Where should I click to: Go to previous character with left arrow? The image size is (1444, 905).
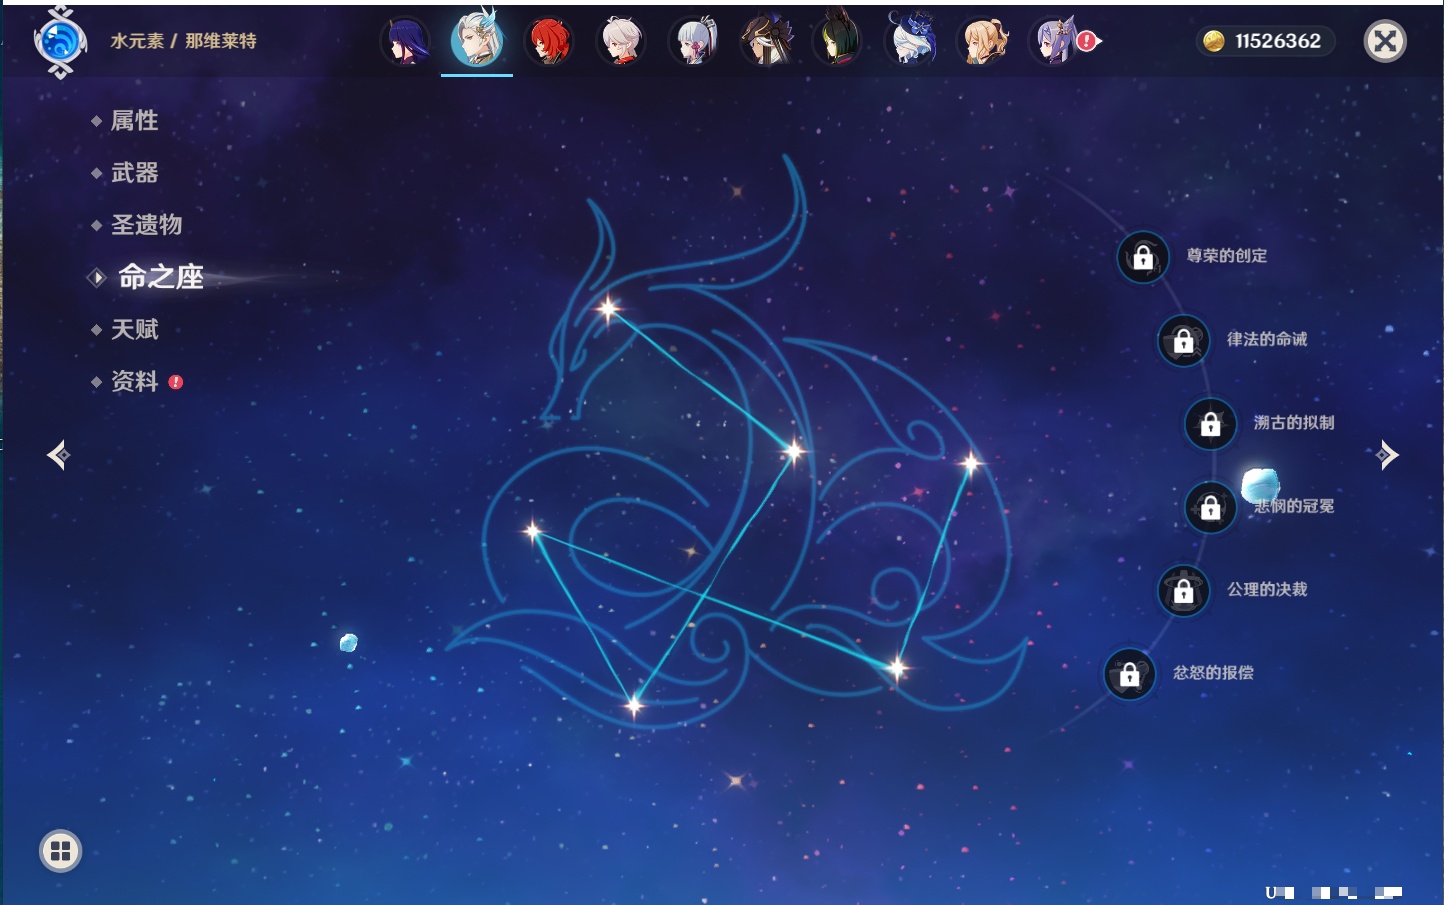click(x=58, y=455)
